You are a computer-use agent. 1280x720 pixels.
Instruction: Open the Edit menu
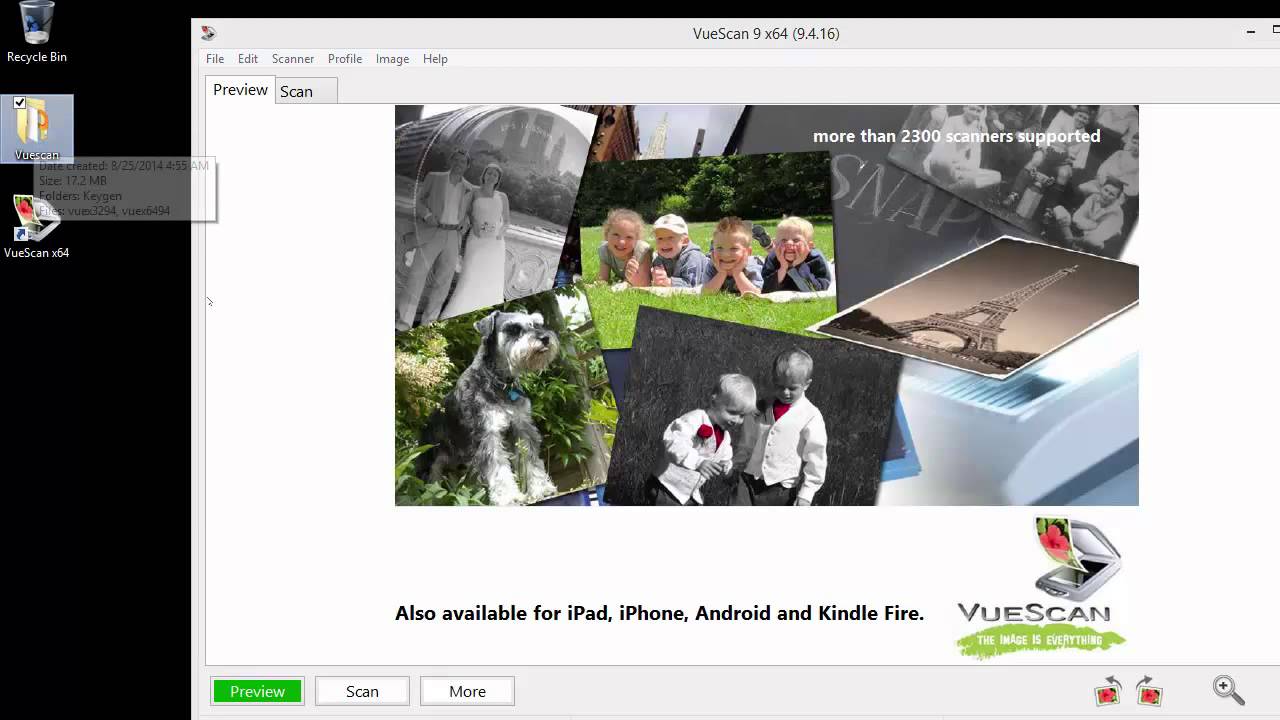click(248, 59)
